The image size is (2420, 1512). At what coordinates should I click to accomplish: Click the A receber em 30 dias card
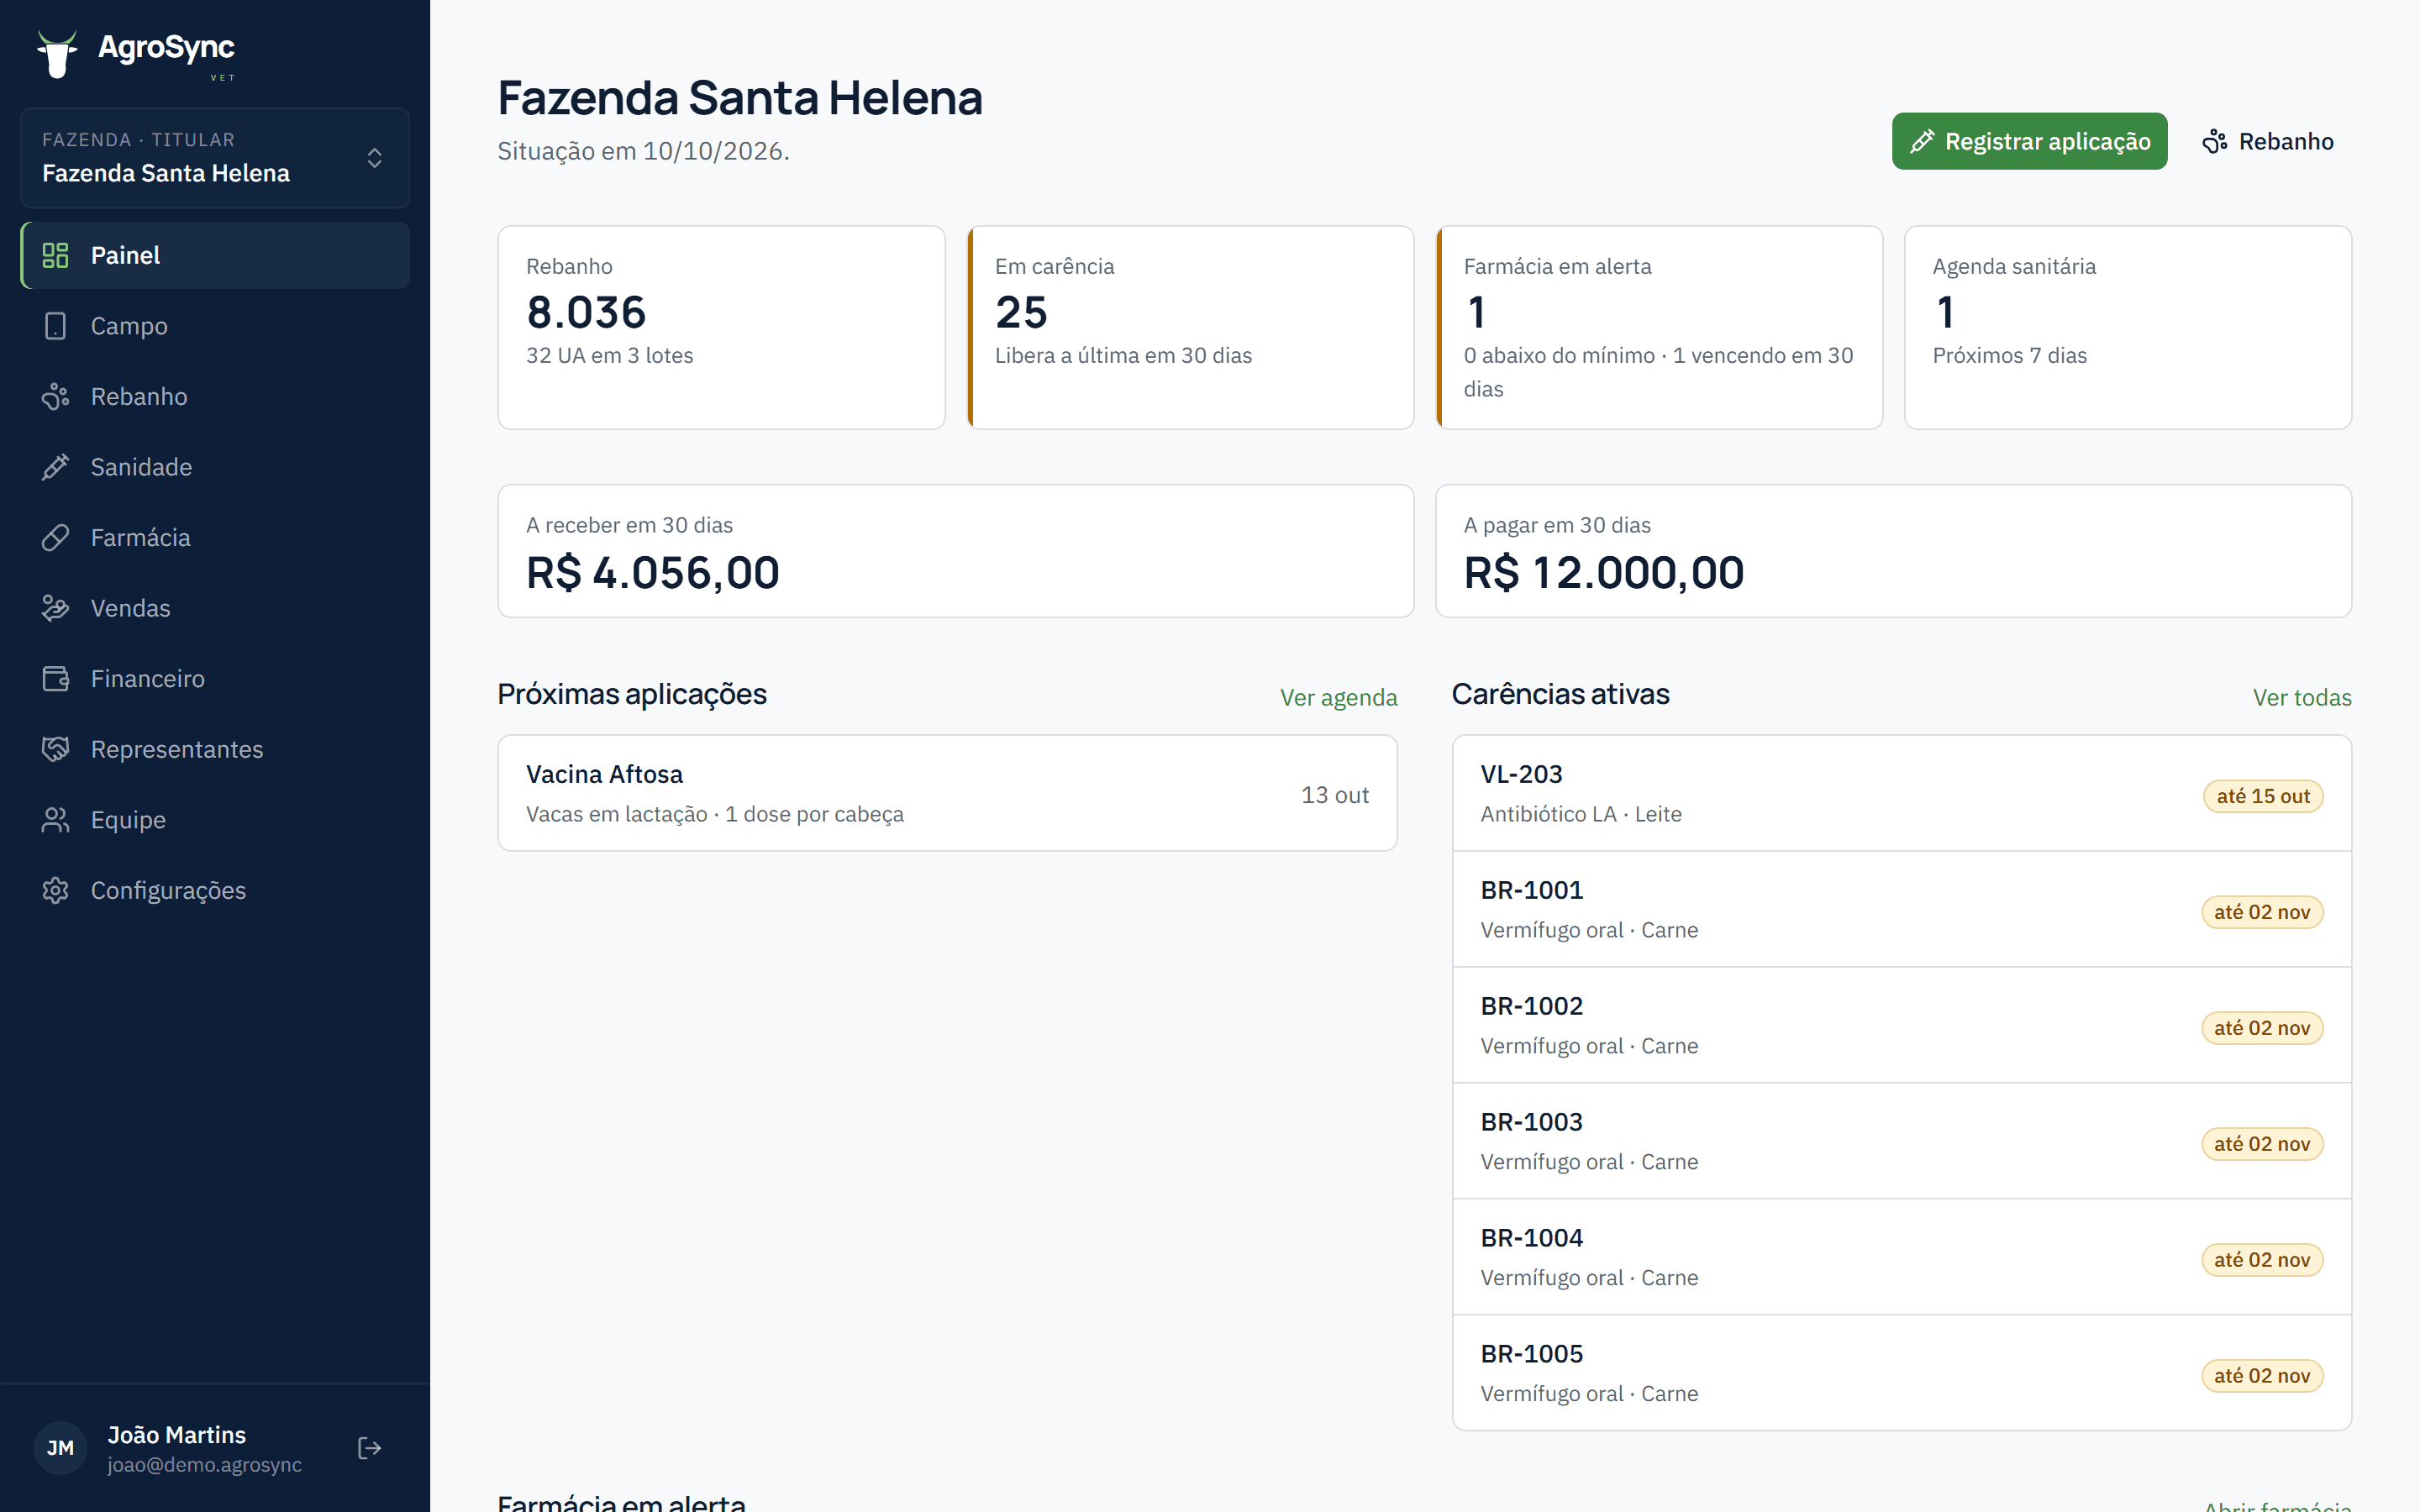pos(955,551)
